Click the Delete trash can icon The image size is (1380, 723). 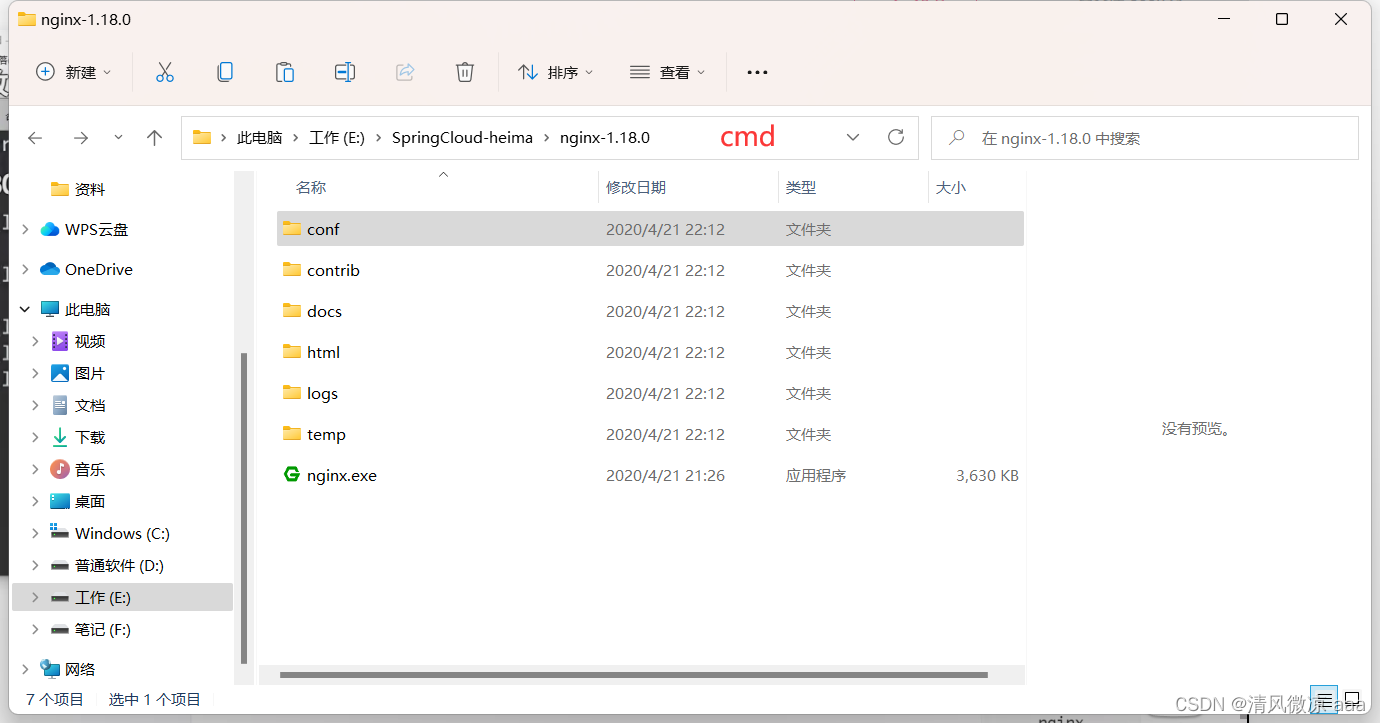[465, 72]
